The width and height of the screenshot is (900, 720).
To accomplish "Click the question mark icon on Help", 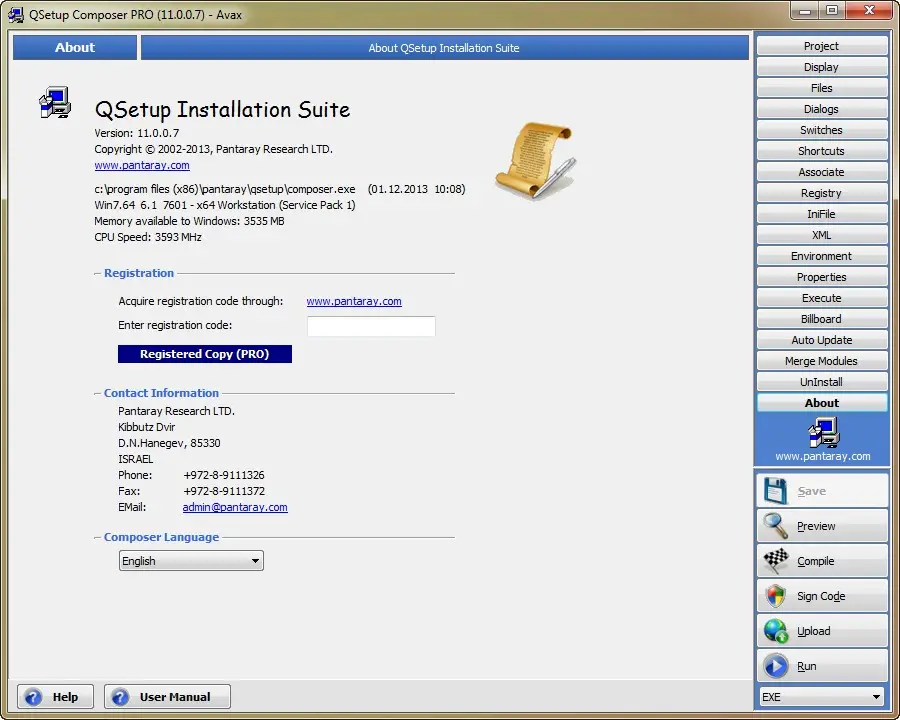I will click(x=33, y=697).
